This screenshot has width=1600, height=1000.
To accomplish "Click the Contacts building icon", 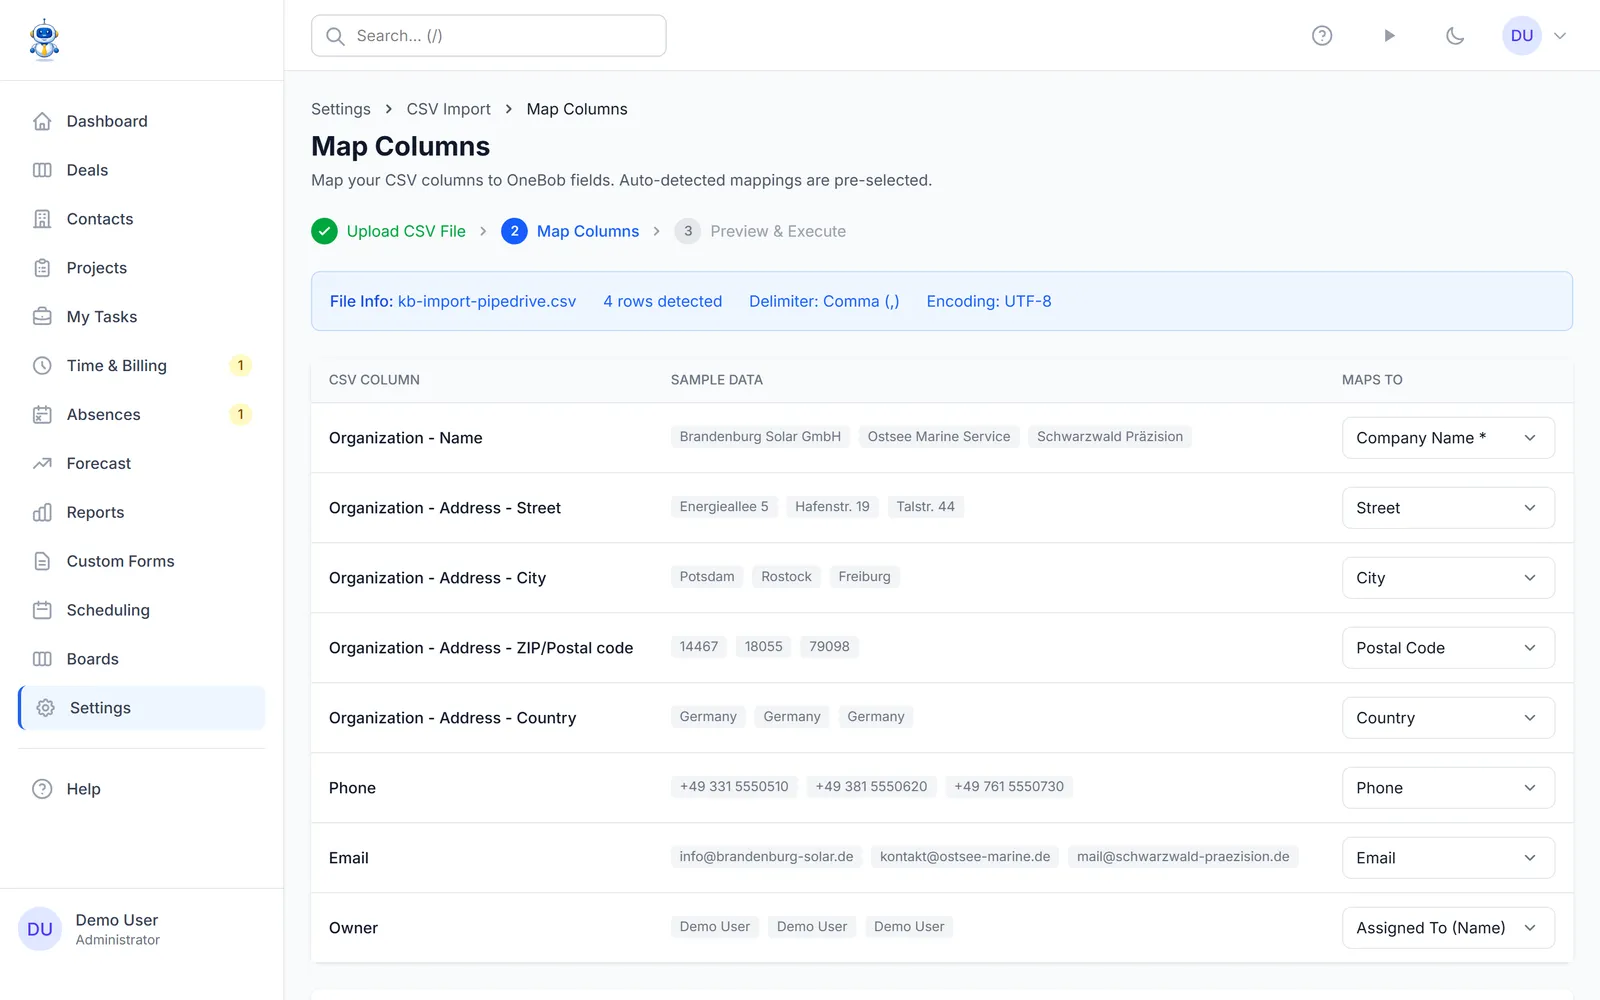I will (x=42, y=219).
